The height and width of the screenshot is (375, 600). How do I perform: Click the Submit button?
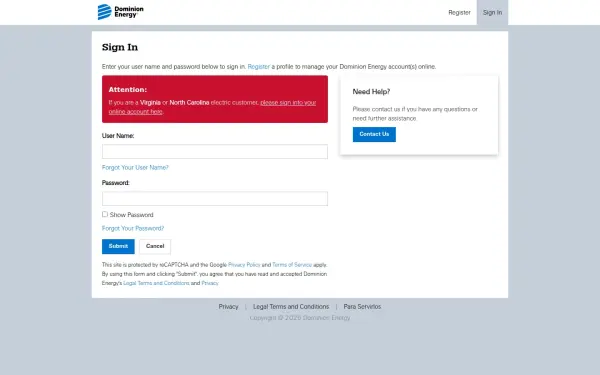point(118,246)
